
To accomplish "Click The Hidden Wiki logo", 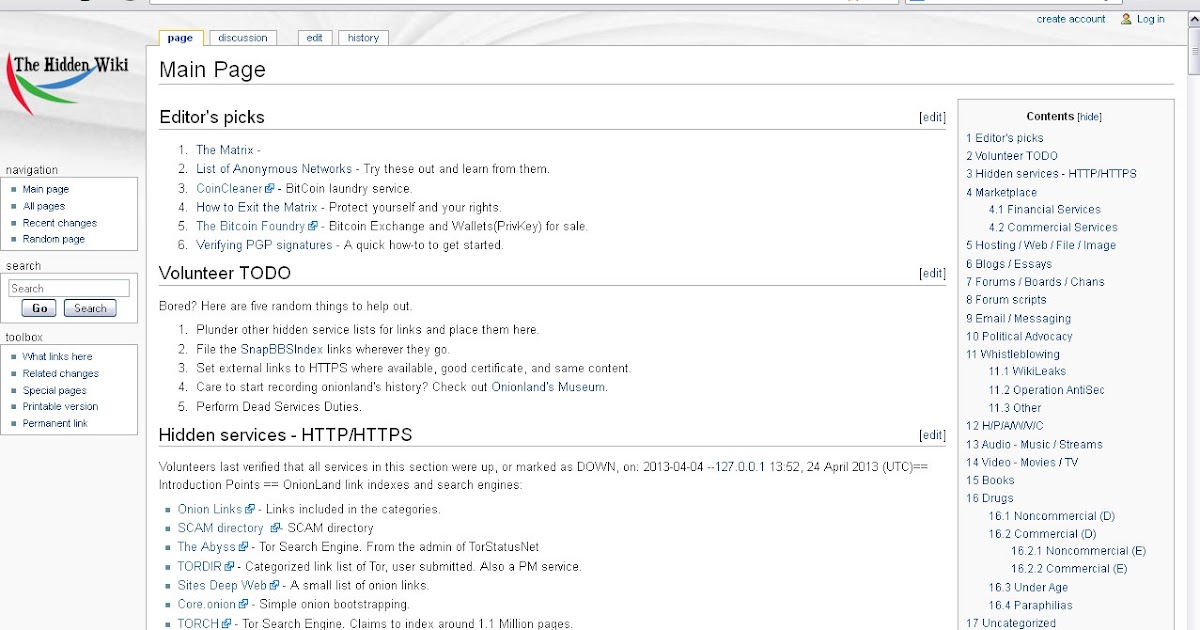I will coord(69,82).
